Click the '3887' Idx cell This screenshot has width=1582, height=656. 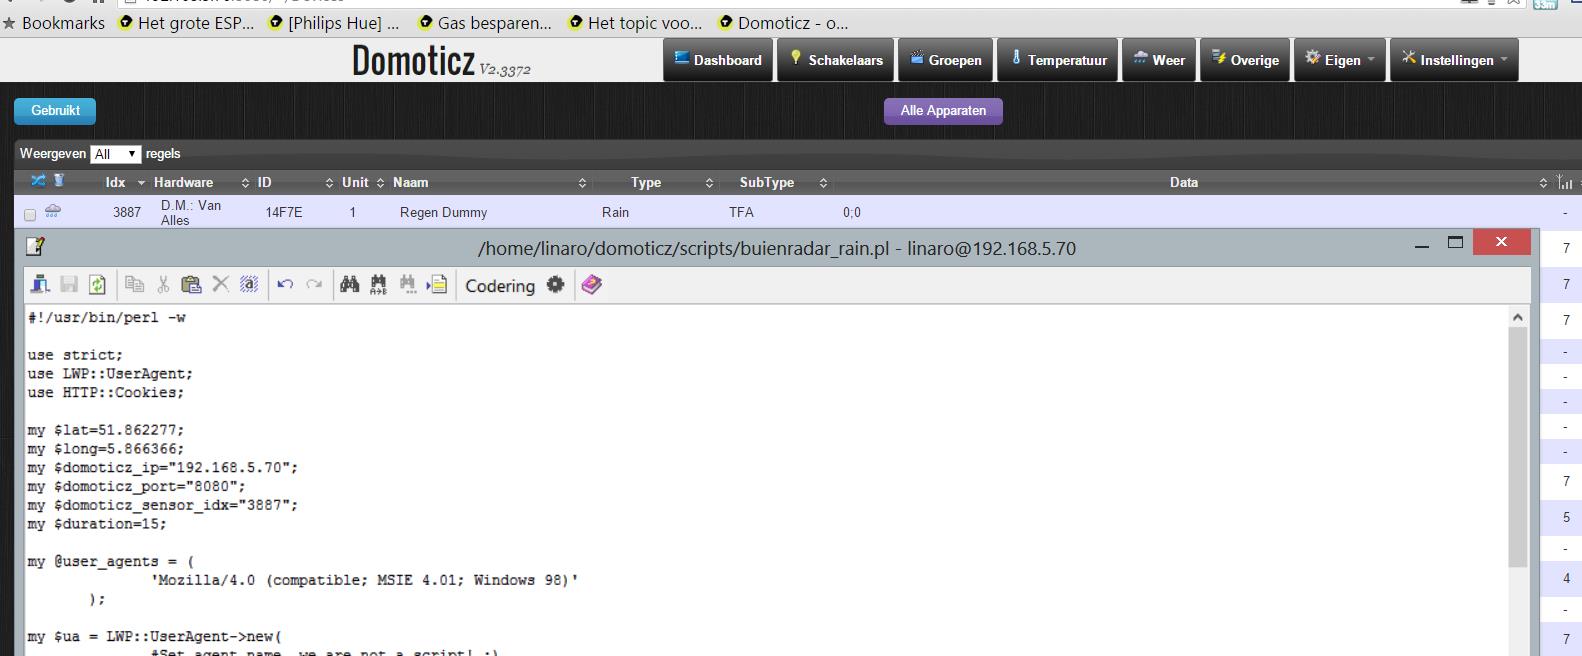pos(127,212)
